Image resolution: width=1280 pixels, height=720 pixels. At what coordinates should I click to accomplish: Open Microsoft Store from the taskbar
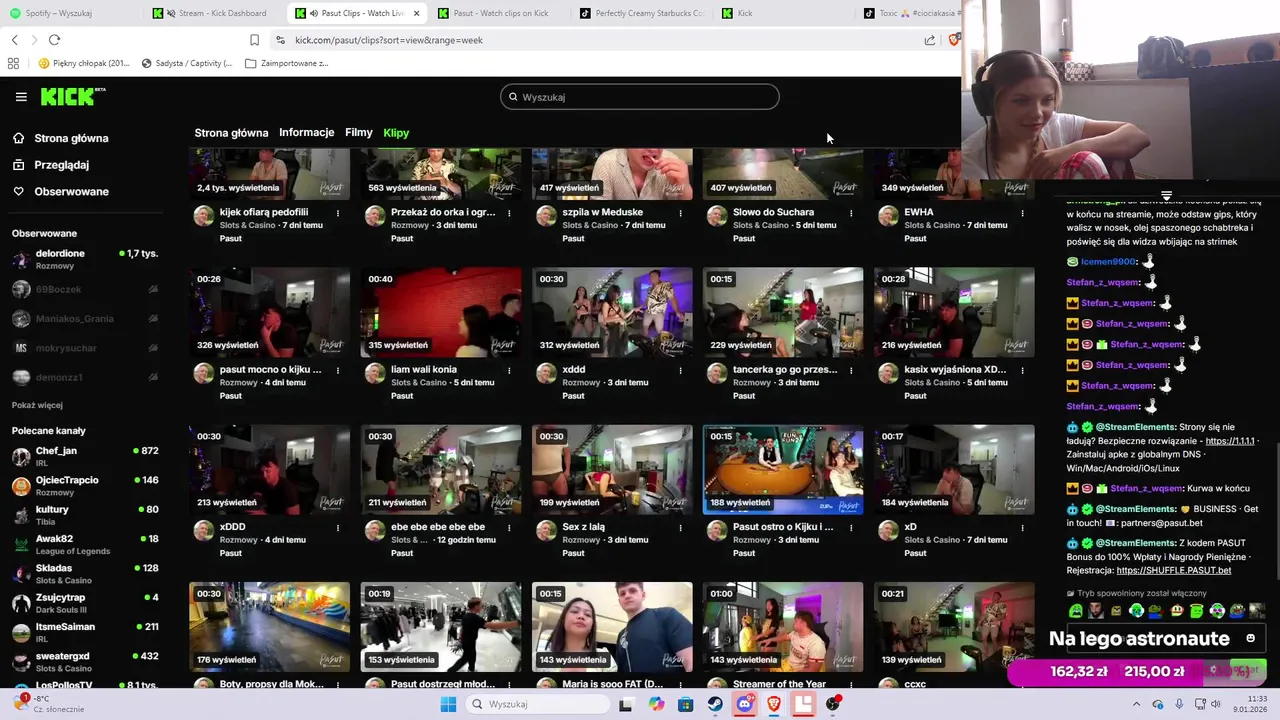pos(685,704)
